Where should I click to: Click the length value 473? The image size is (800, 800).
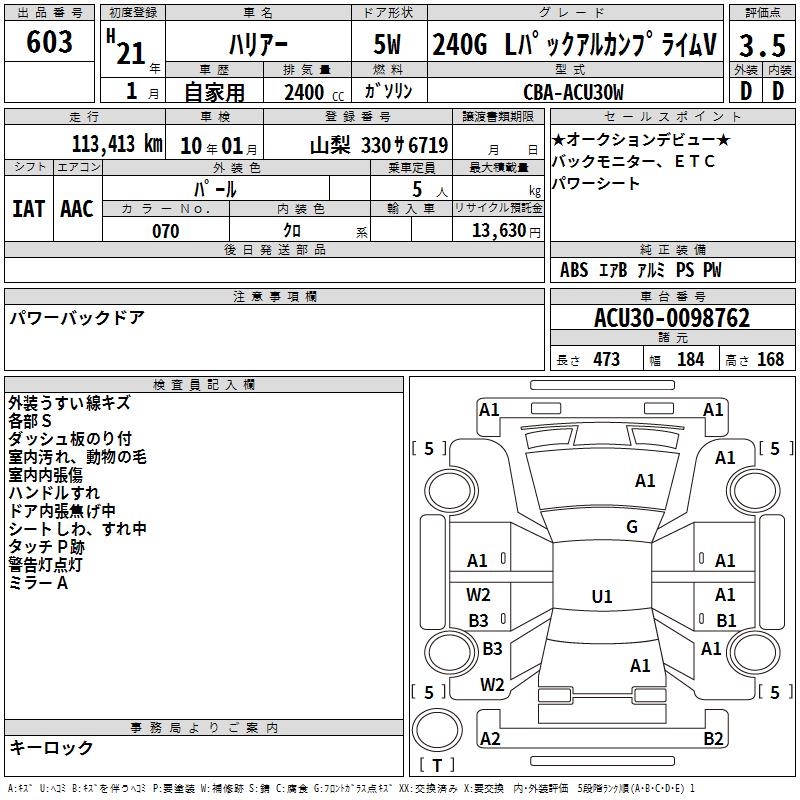[x=606, y=360]
